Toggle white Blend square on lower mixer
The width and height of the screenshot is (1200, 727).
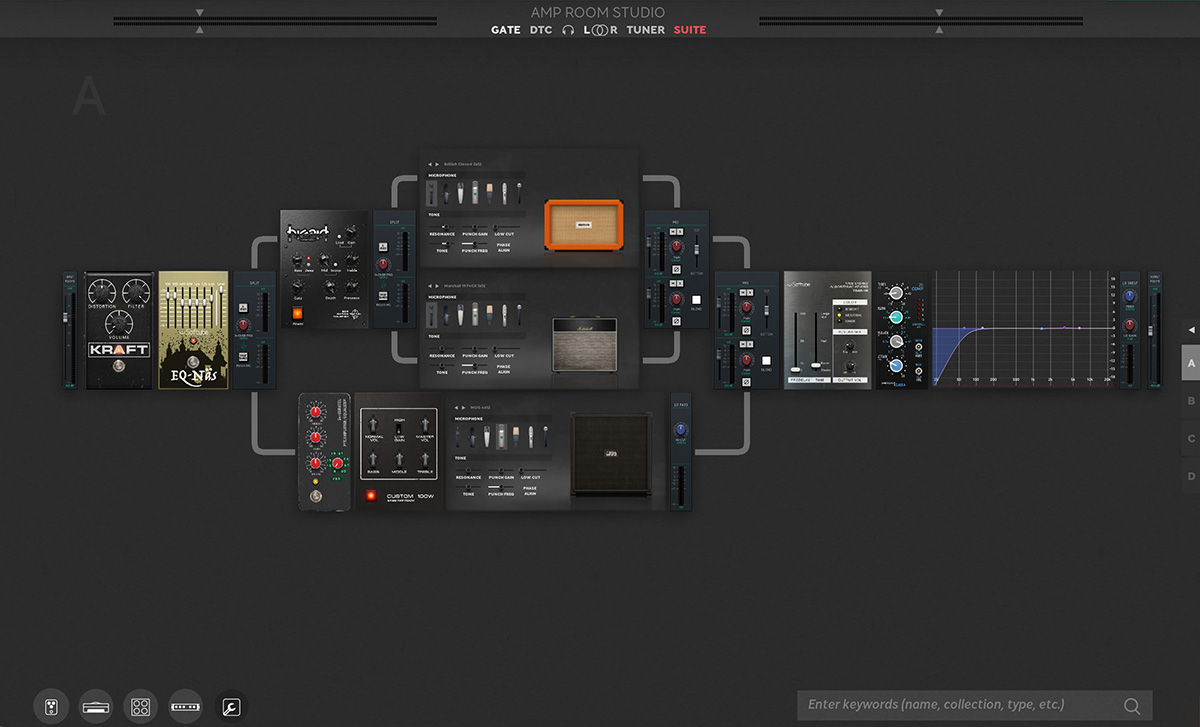[766, 362]
